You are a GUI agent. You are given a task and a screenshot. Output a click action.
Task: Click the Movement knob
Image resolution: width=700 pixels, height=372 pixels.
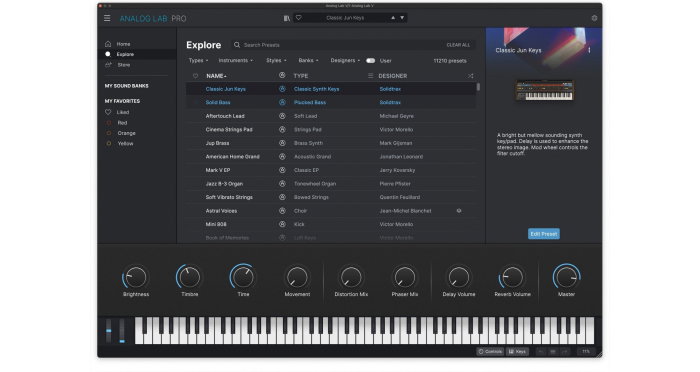tap(297, 277)
